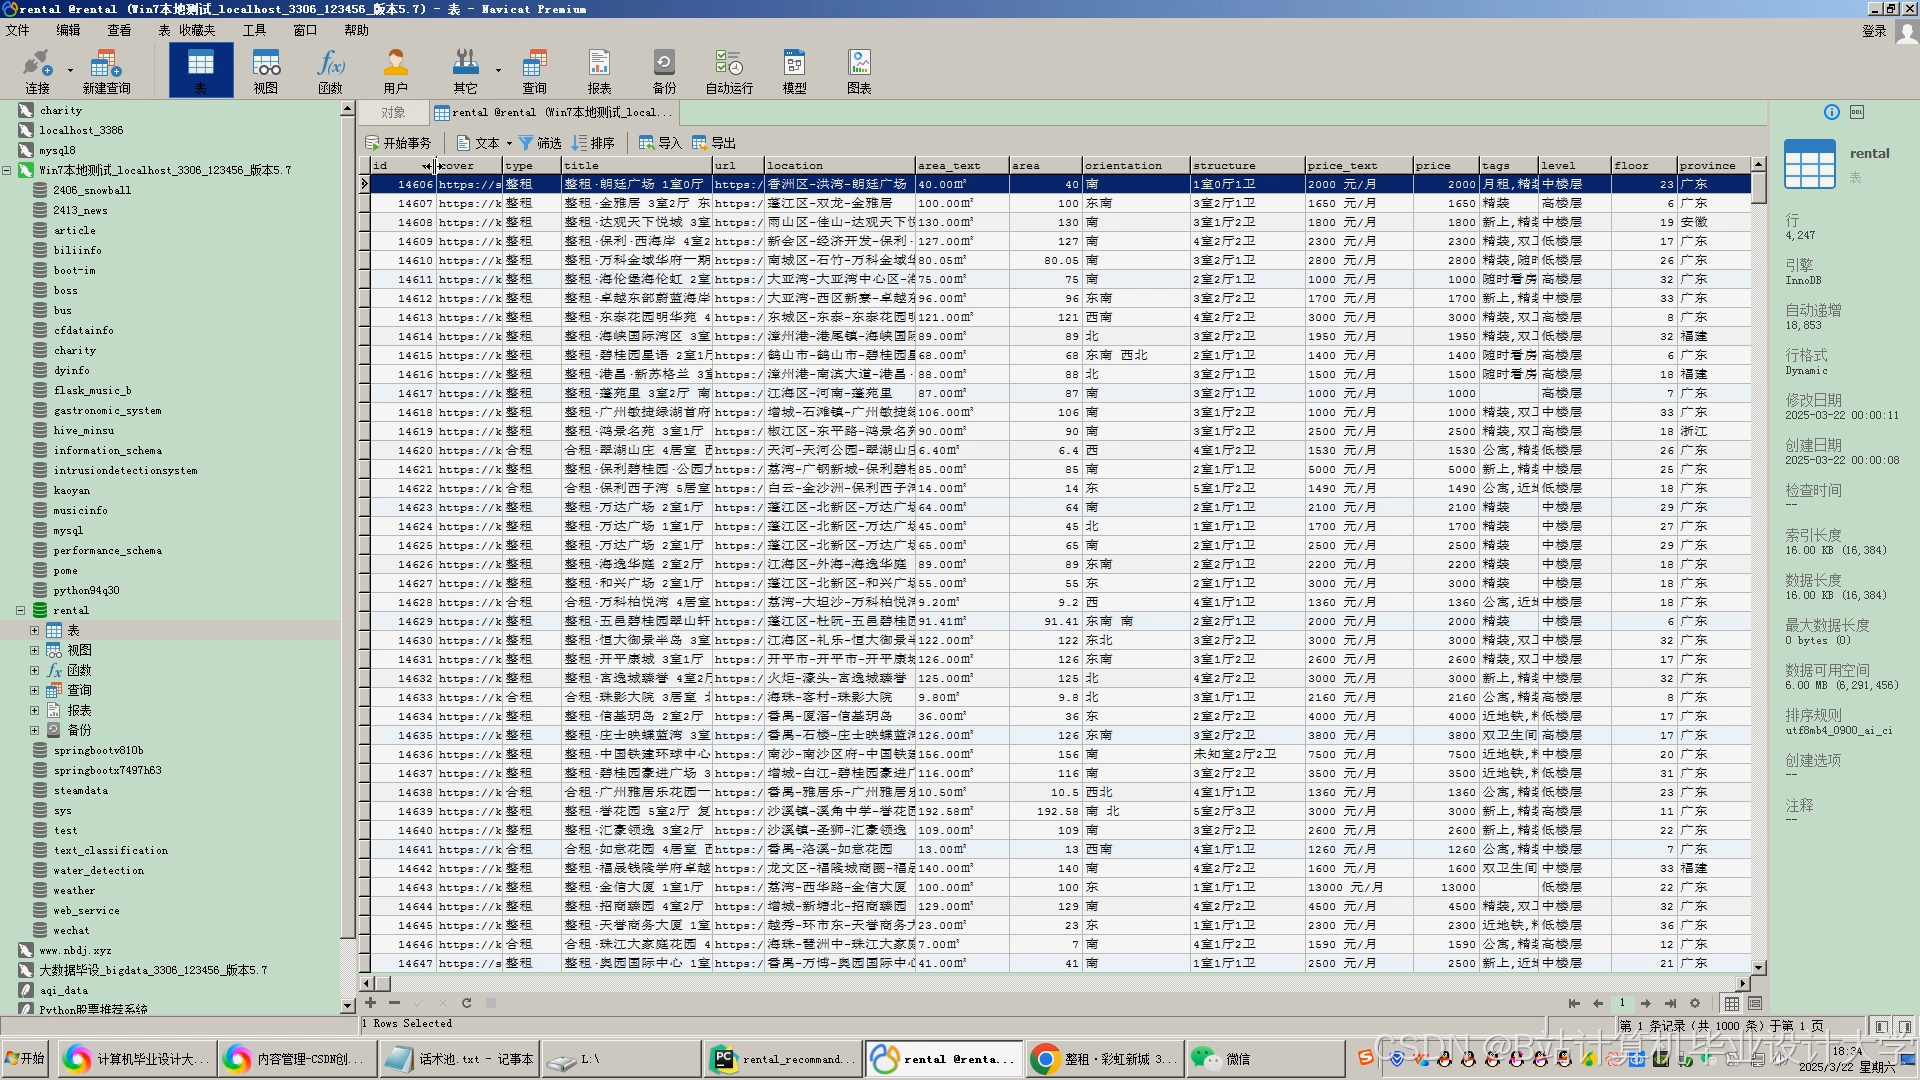Switch to the 对象 tab

click(393, 112)
